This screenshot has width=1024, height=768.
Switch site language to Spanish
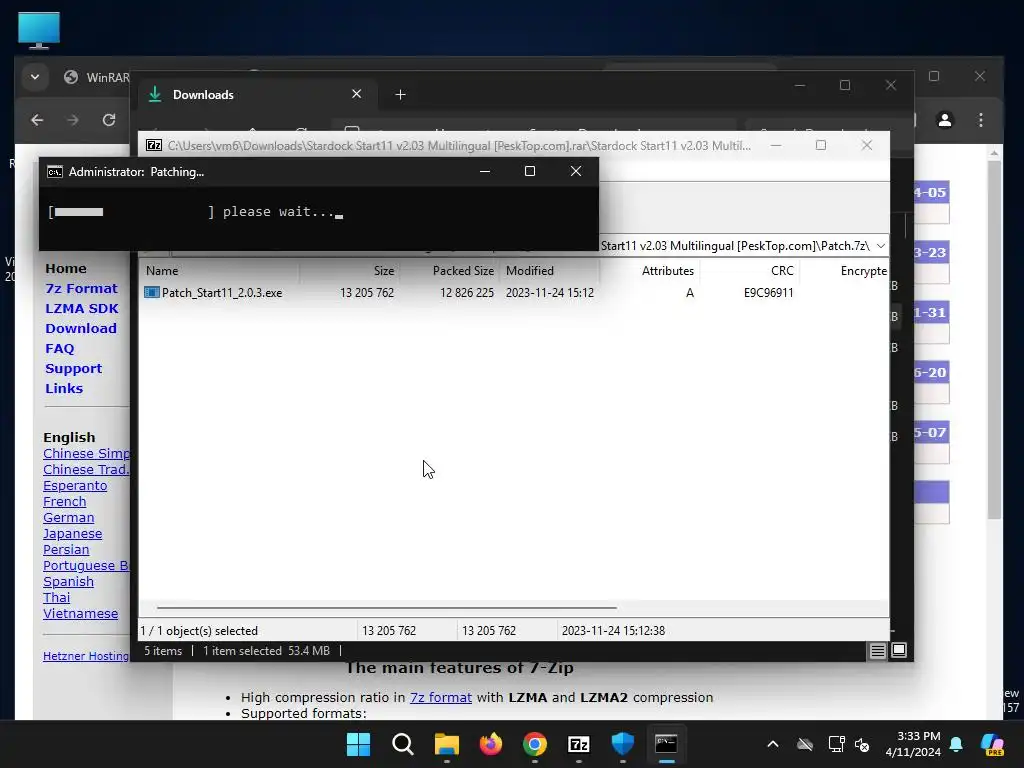tap(69, 581)
